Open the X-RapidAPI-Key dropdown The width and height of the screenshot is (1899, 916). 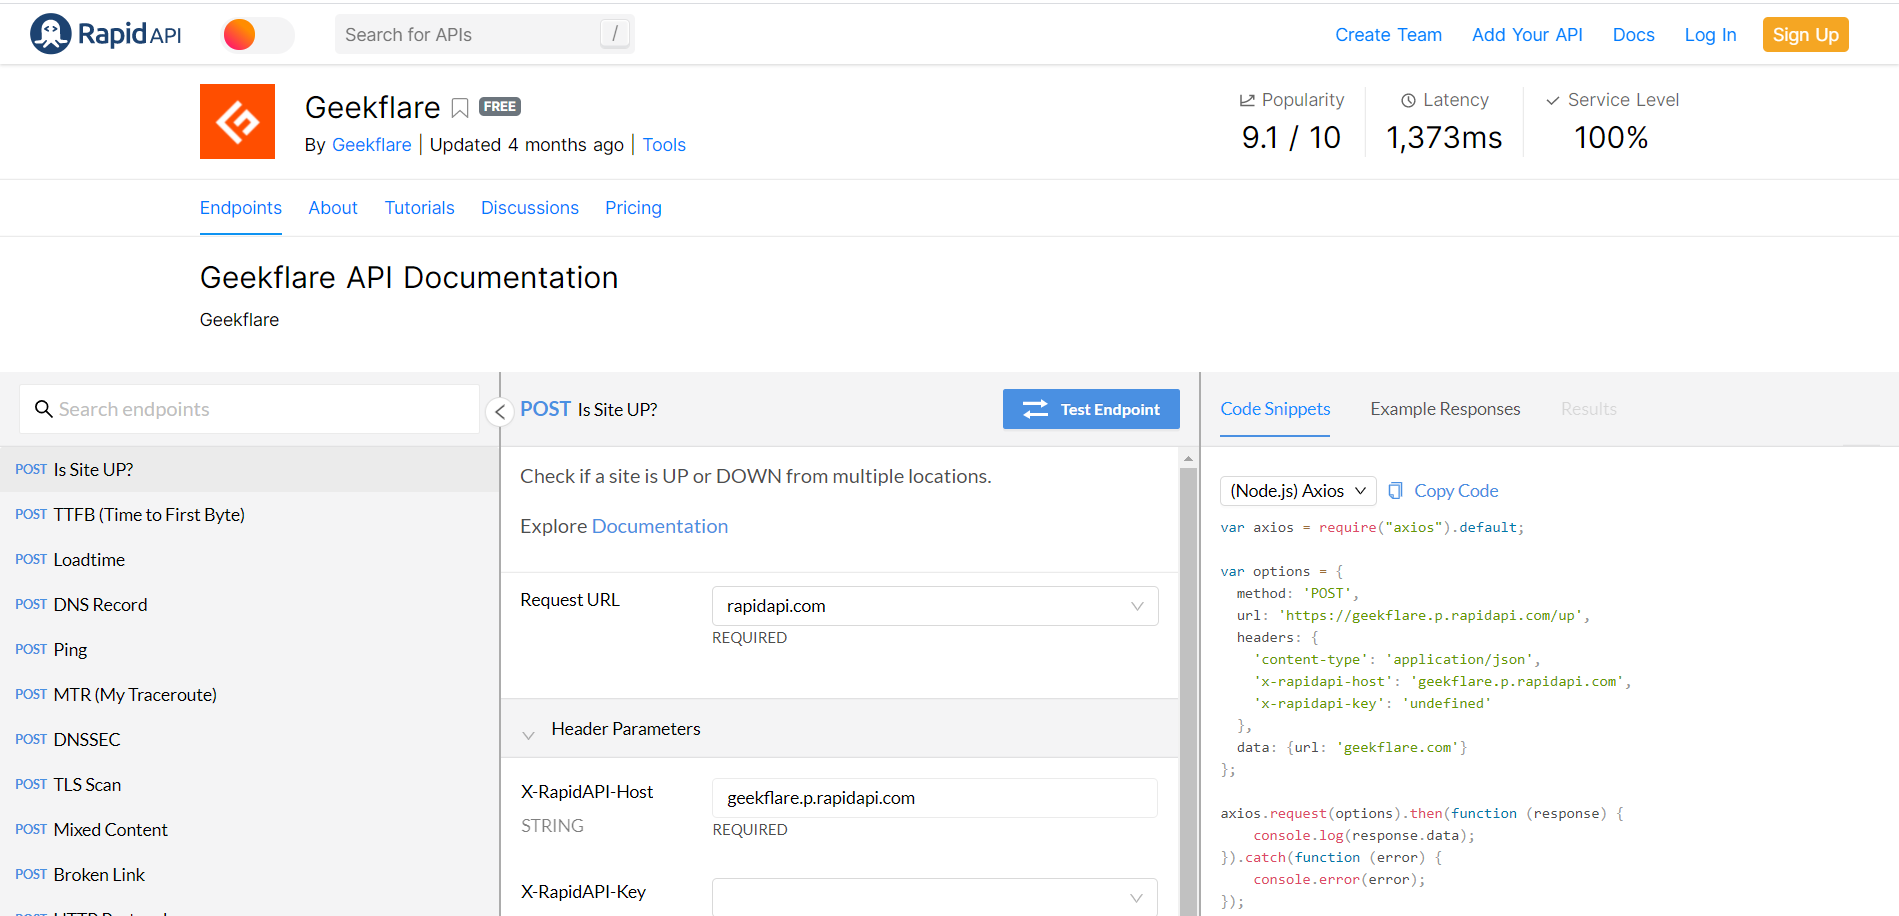pyautogui.click(x=1136, y=898)
